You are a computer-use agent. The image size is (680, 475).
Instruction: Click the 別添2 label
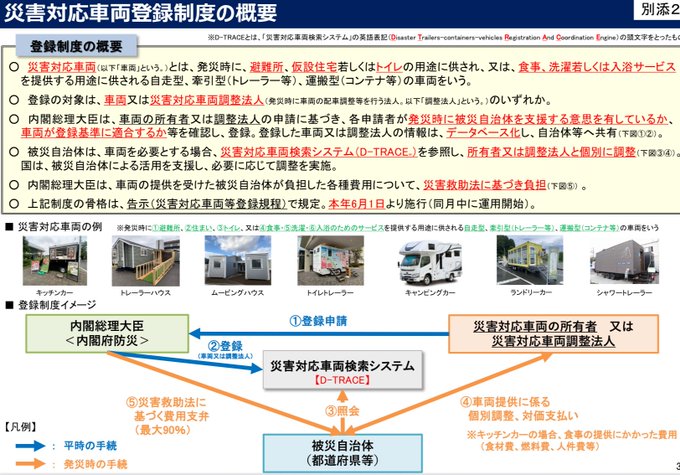659,10
